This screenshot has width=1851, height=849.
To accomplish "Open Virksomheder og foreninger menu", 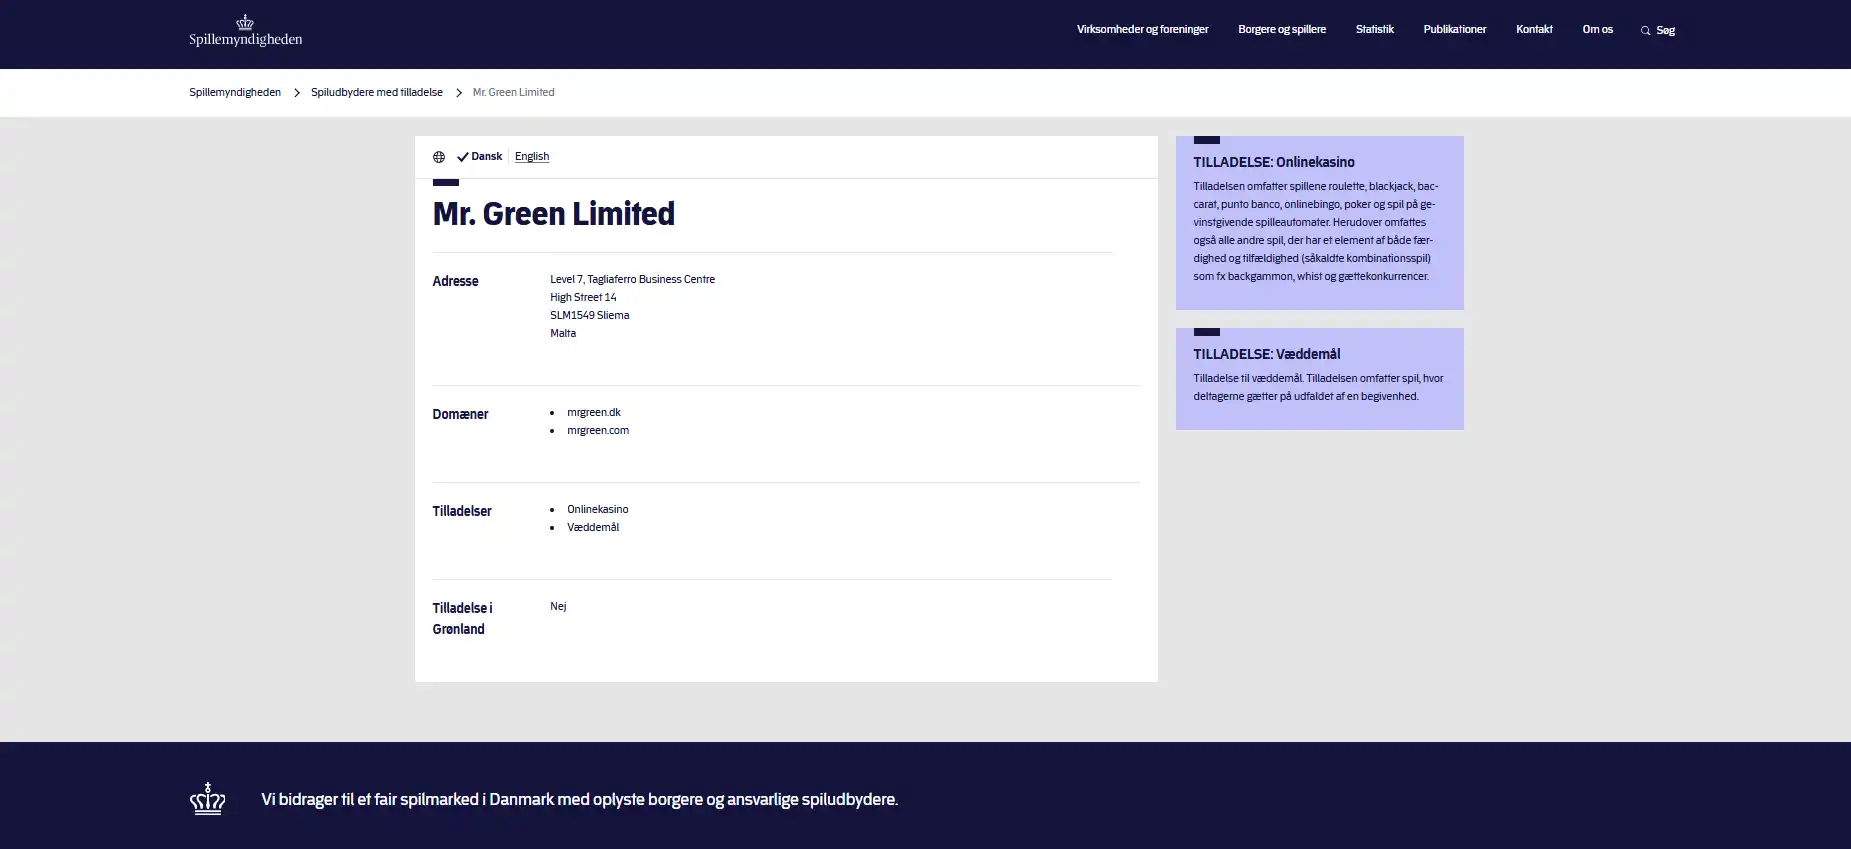I will tap(1142, 30).
